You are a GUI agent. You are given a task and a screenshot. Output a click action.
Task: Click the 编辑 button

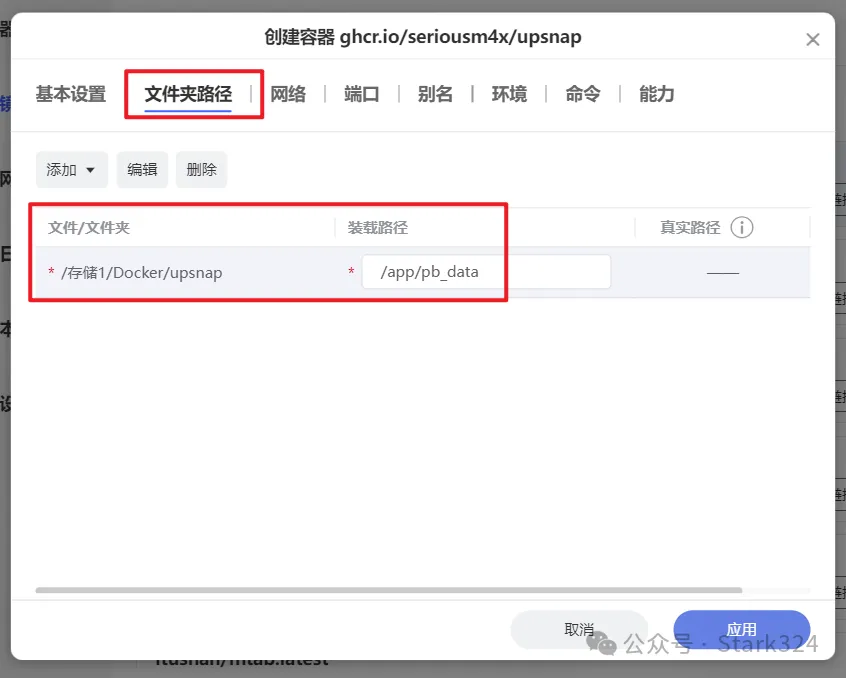click(x=142, y=170)
